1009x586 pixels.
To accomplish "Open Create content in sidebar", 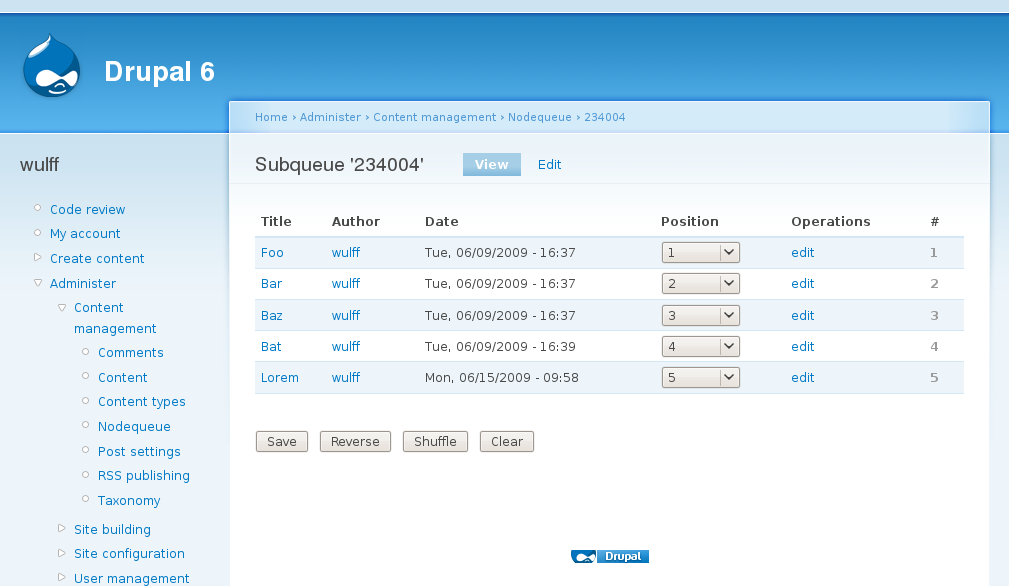I will (97, 259).
